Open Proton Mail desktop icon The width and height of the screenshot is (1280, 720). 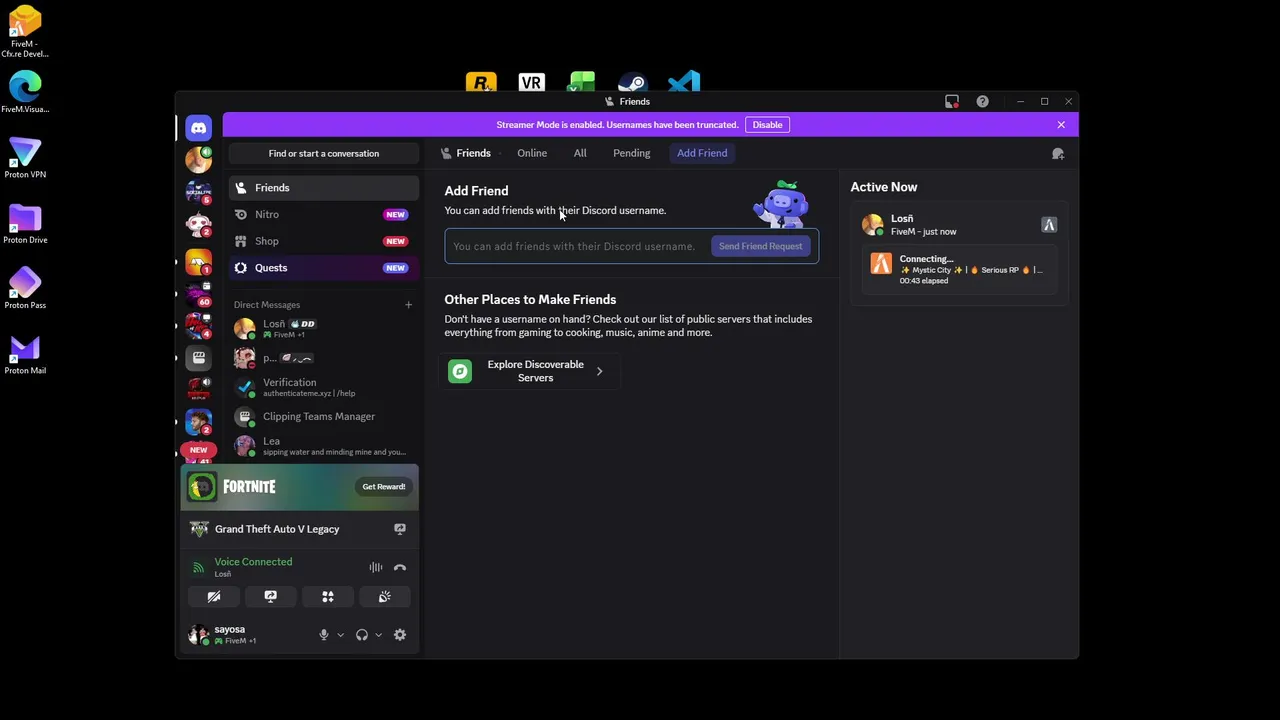coord(25,354)
